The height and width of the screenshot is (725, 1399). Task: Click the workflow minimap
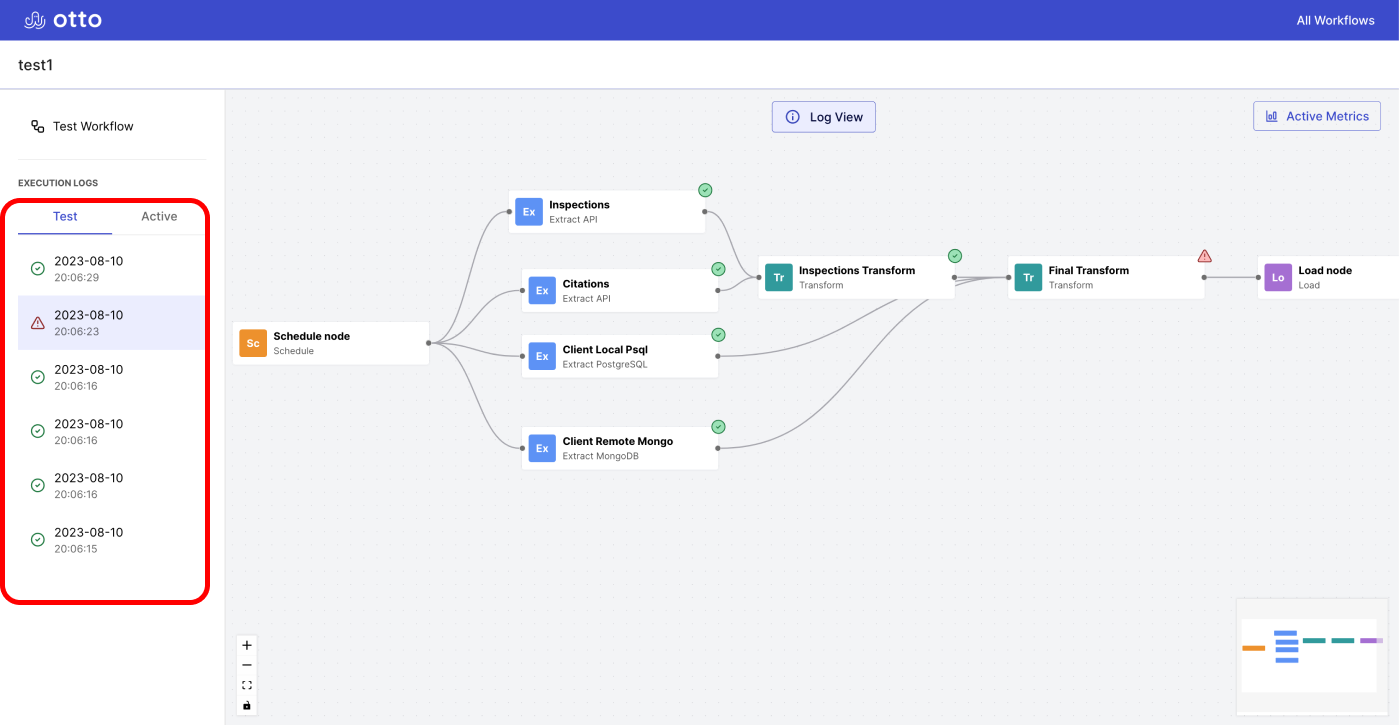(x=1312, y=656)
